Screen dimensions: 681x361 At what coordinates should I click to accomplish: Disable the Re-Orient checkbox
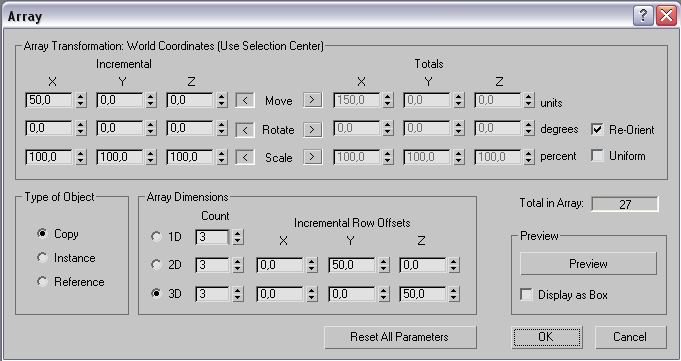tap(597, 129)
